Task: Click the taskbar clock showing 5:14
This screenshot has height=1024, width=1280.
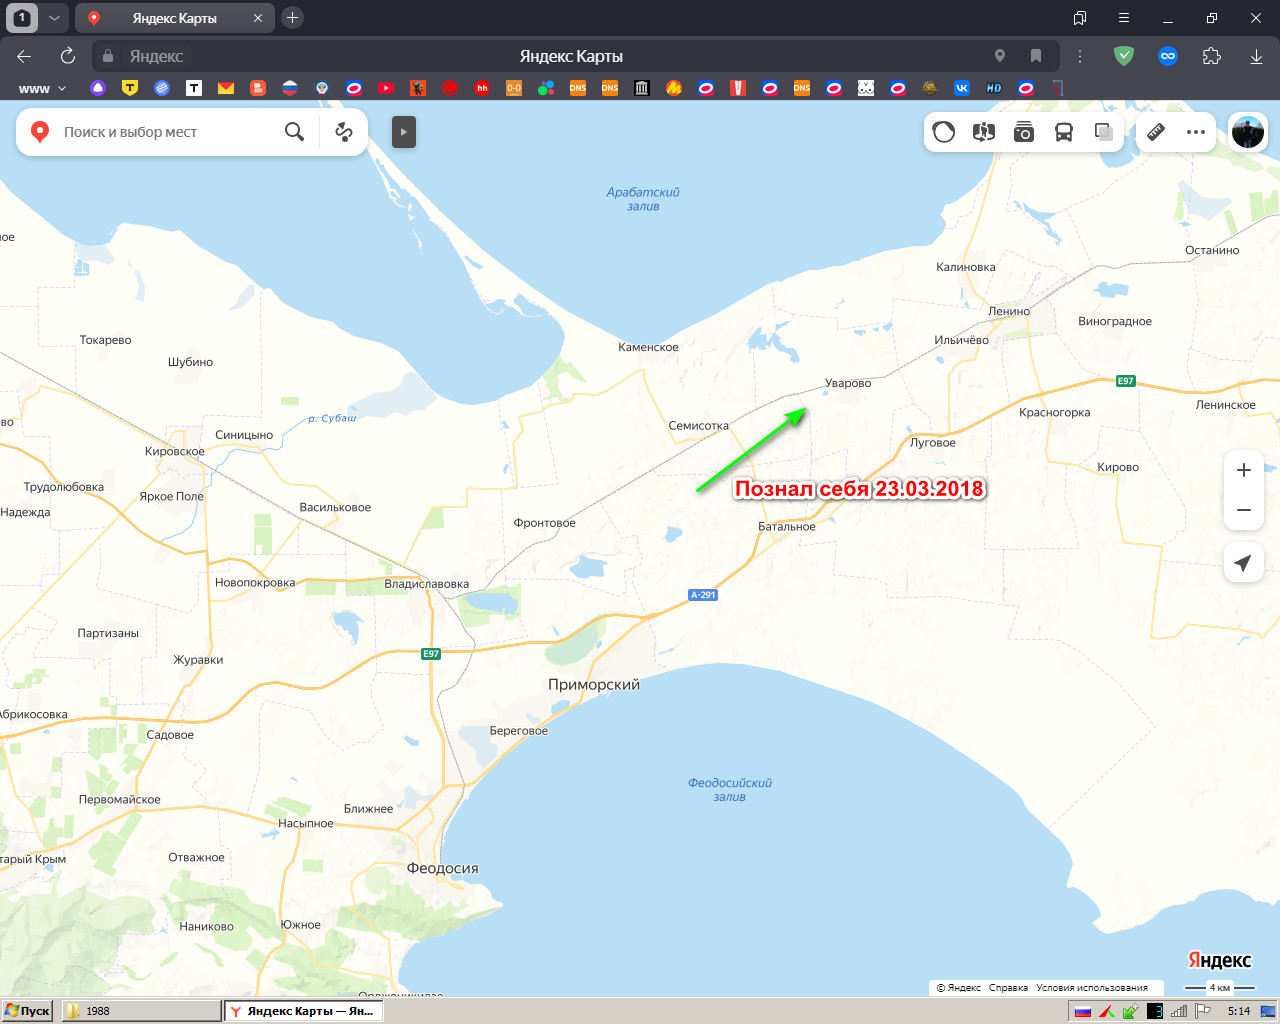Action: tap(1239, 1011)
